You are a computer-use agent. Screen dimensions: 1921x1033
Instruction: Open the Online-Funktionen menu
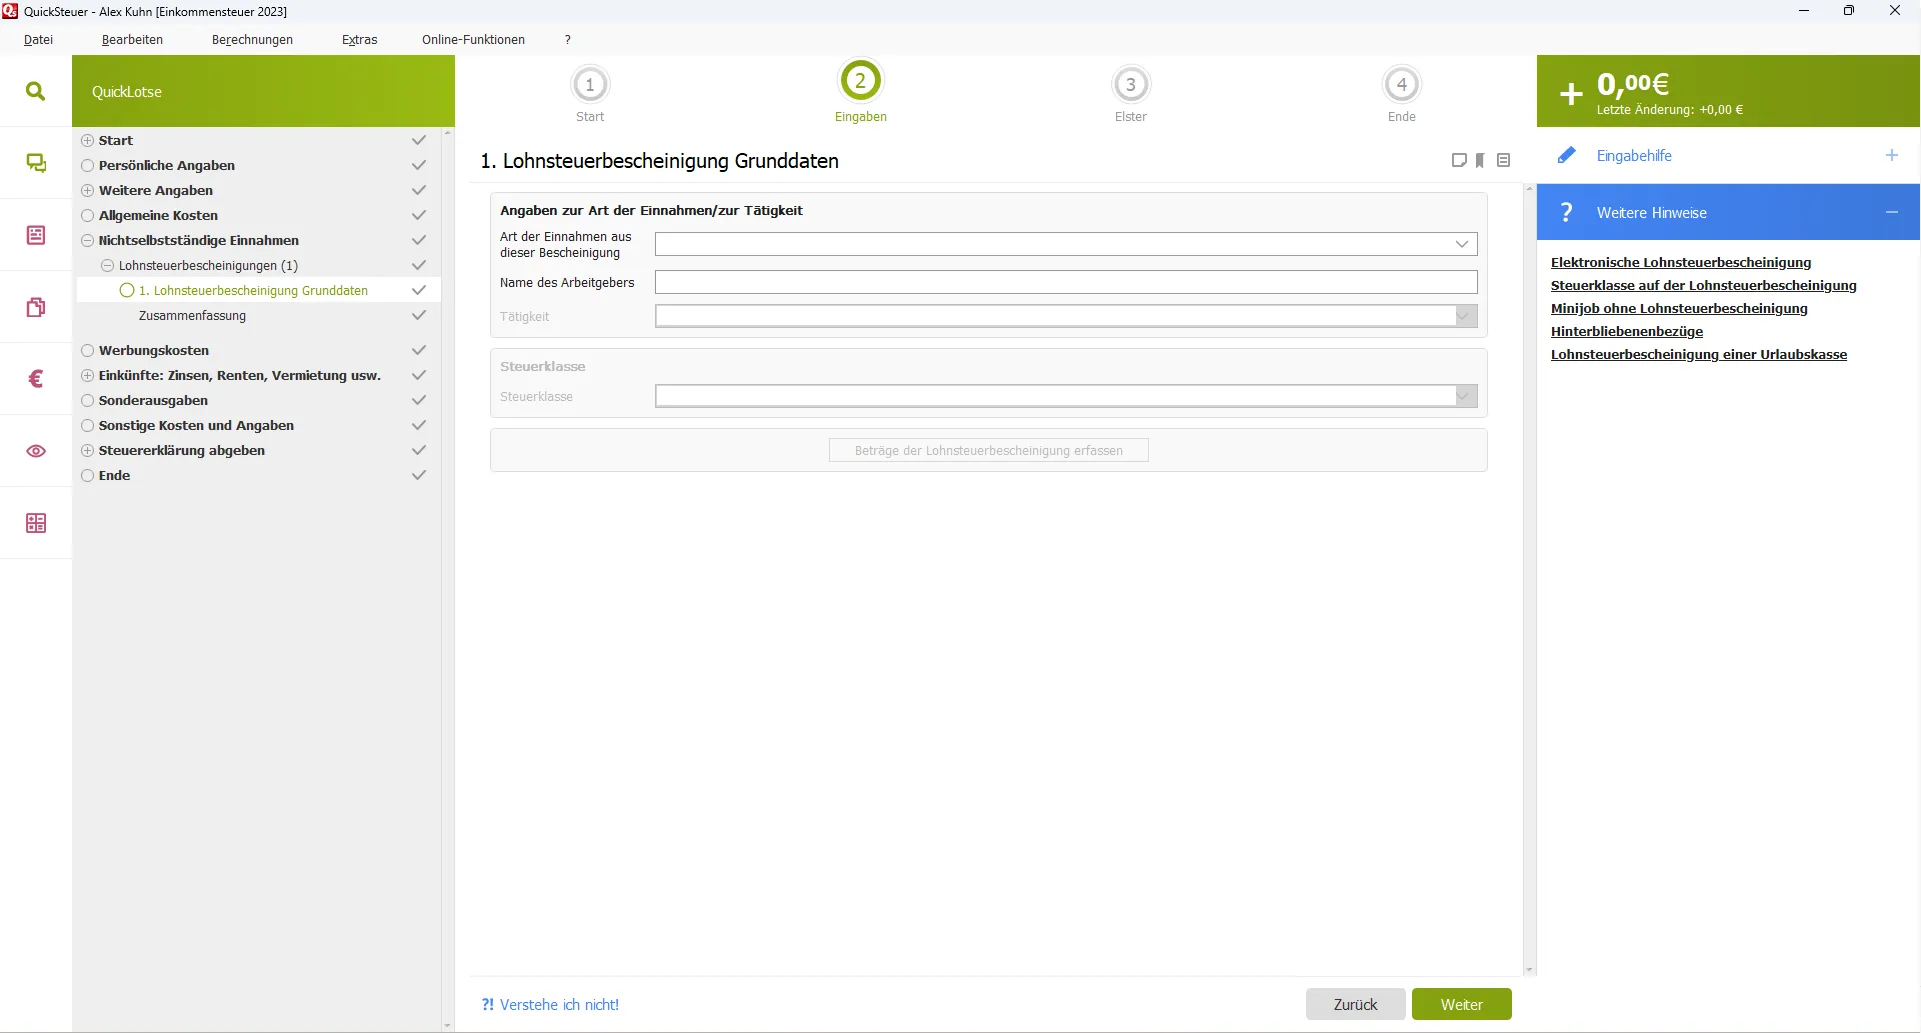point(473,40)
